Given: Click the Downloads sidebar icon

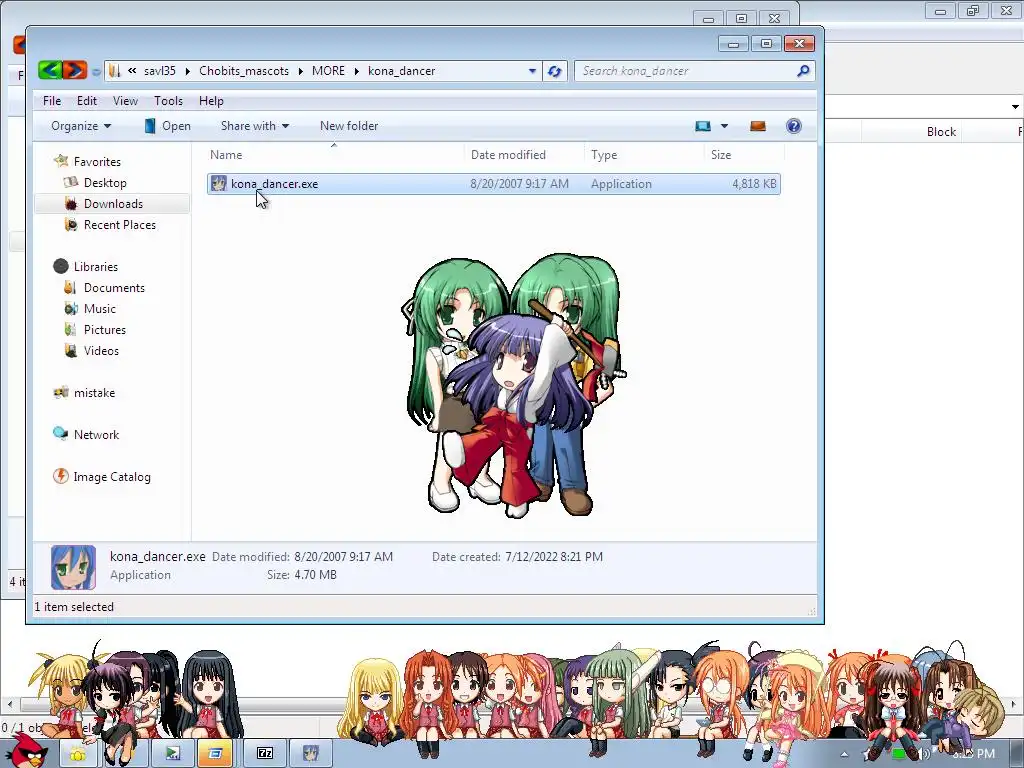Looking at the screenshot, I should point(71,204).
